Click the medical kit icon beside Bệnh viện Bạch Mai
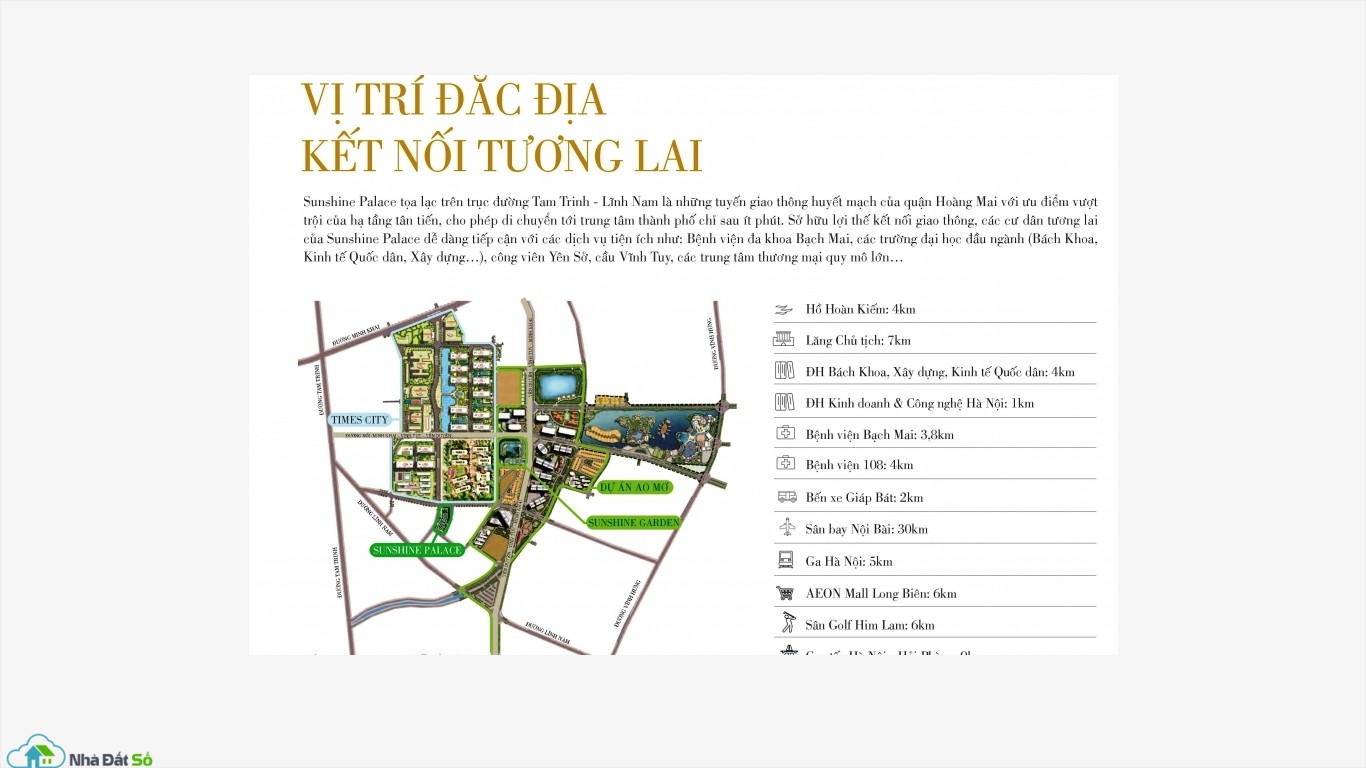Screen dimensions: 1366x768 [785, 434]
